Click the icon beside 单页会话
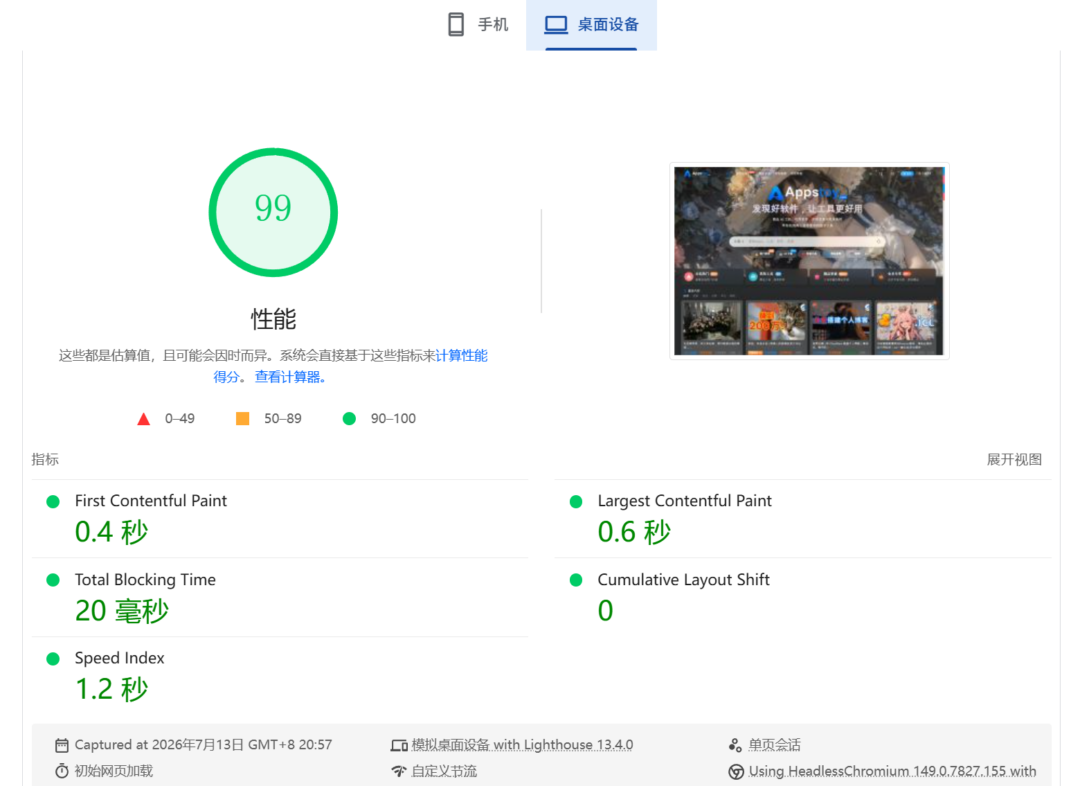This screenshot has height=786, width=1080. (735, 745)
